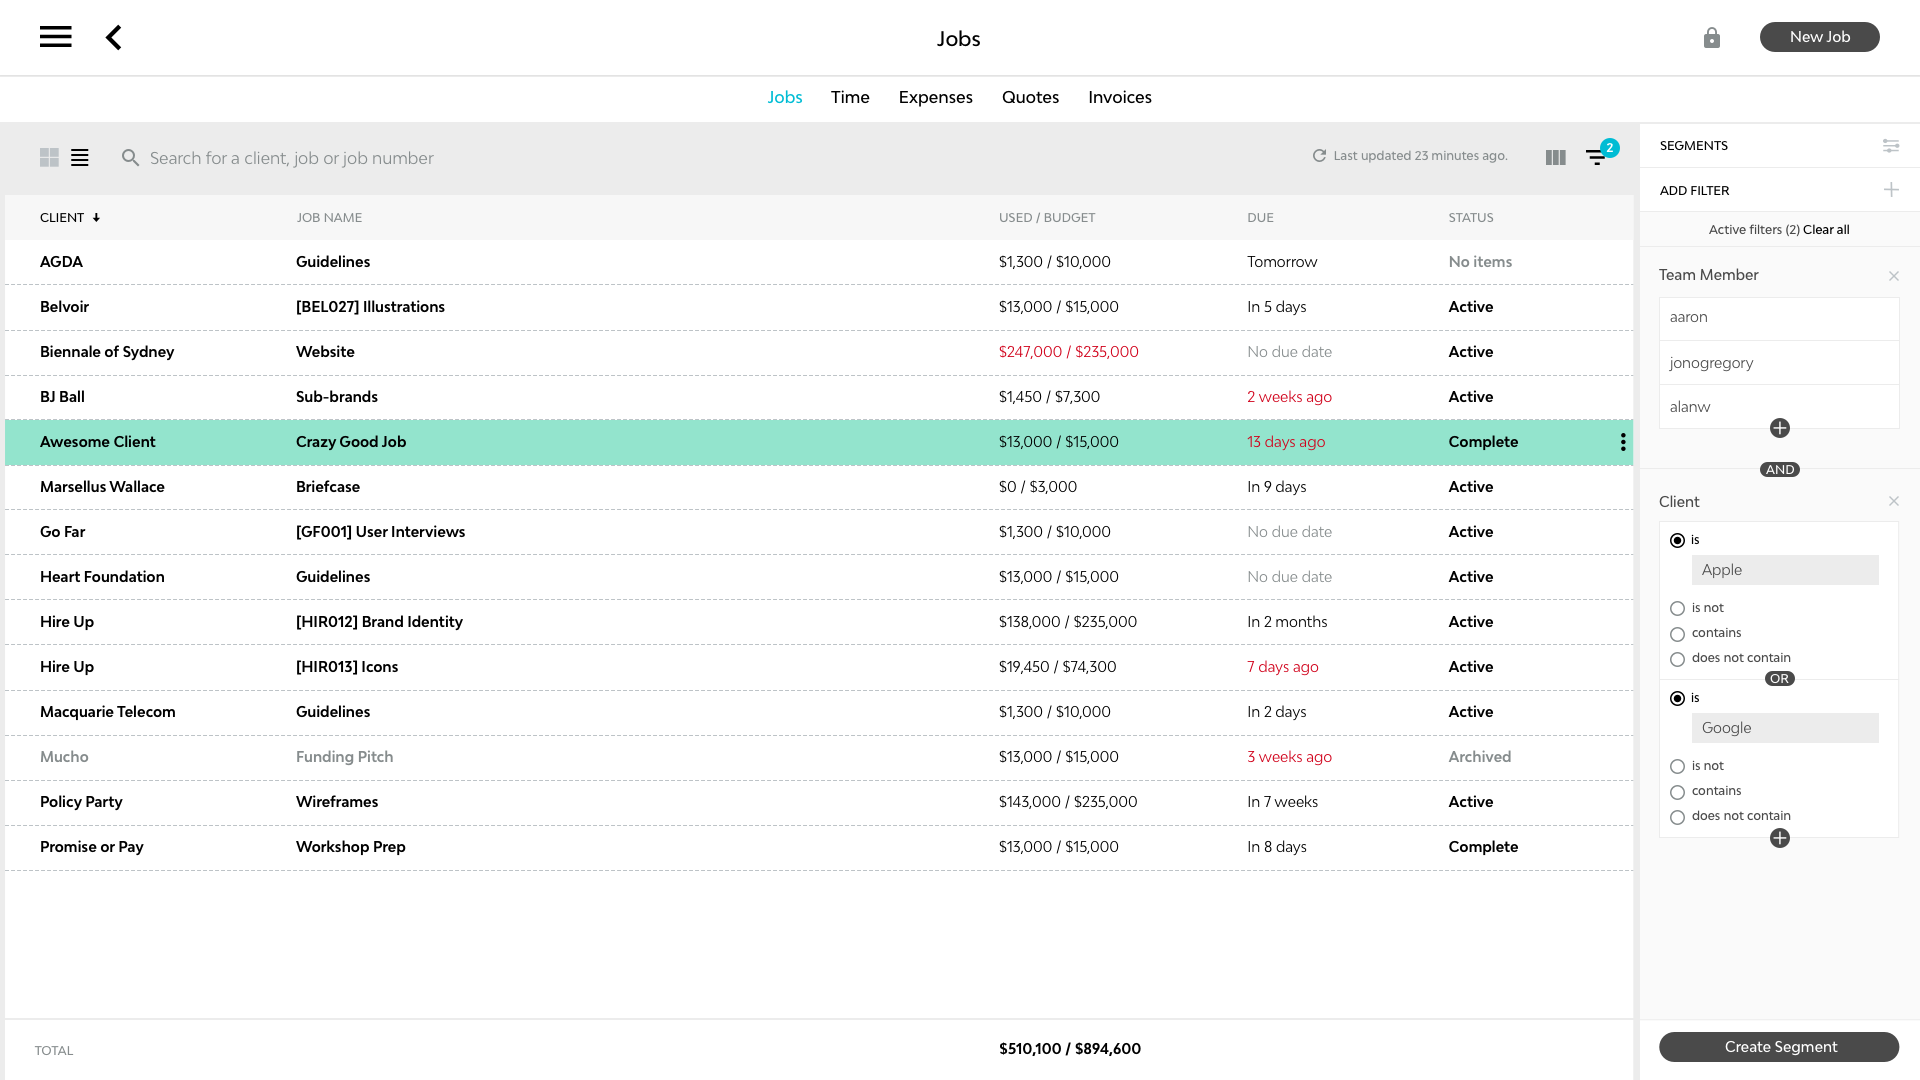Toggle the filter panel icon
1920x1080 pixels.
[1596, 157]
